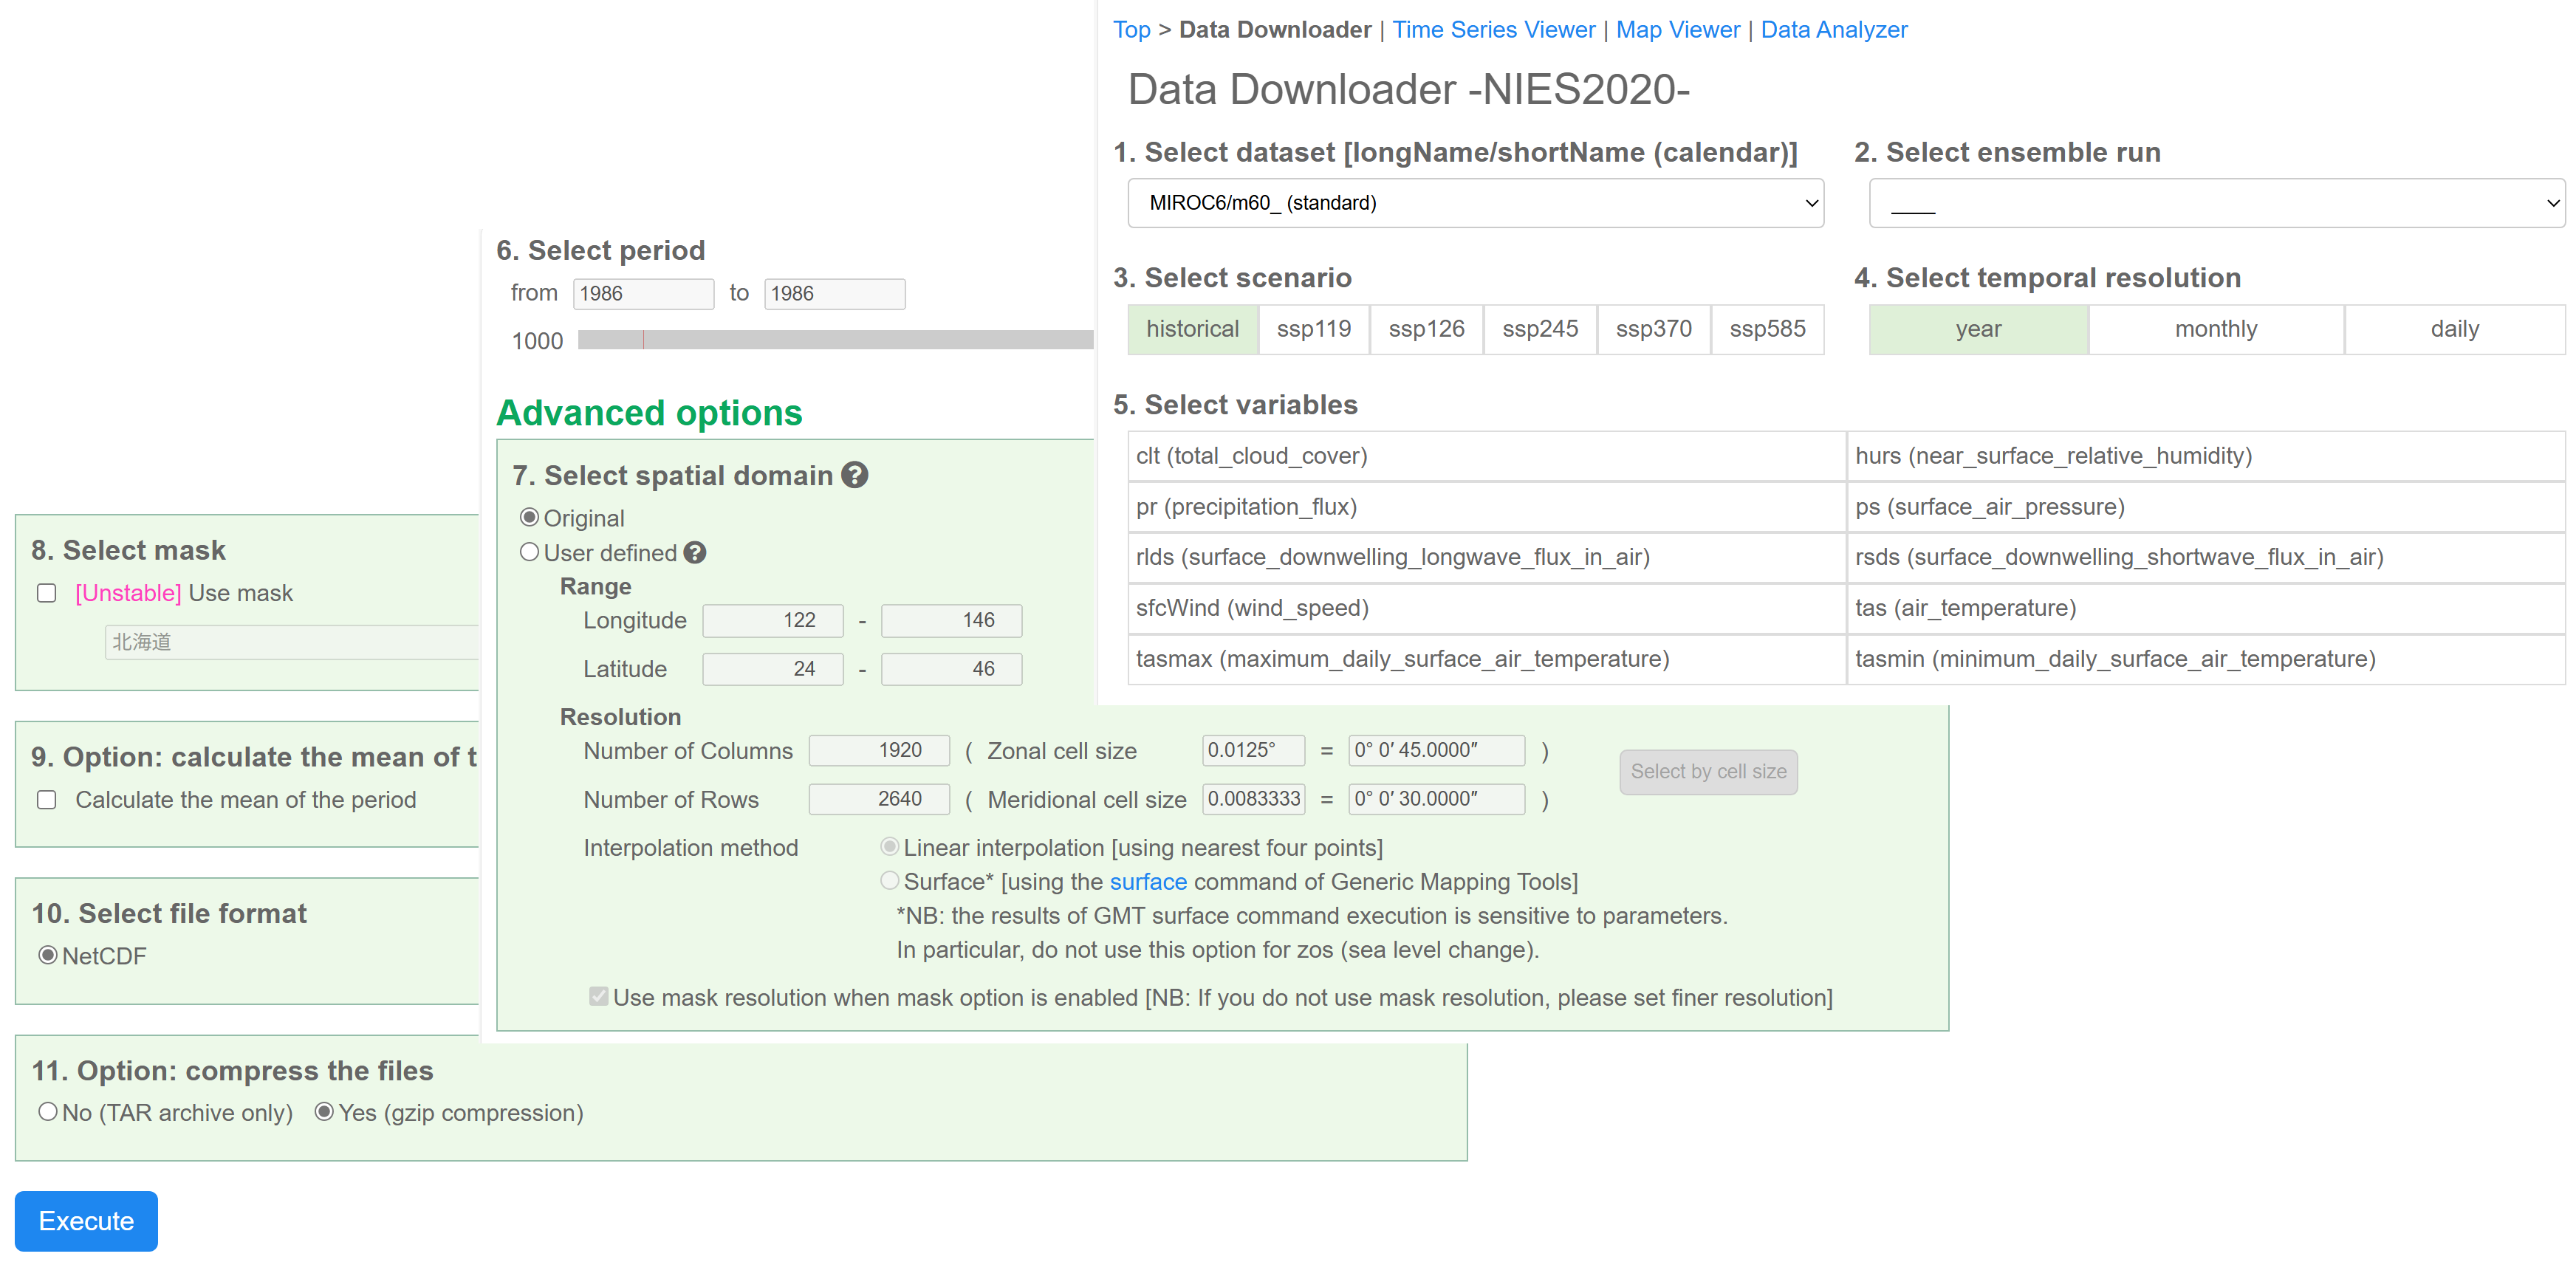Click the help icon next to User defined

695,553
